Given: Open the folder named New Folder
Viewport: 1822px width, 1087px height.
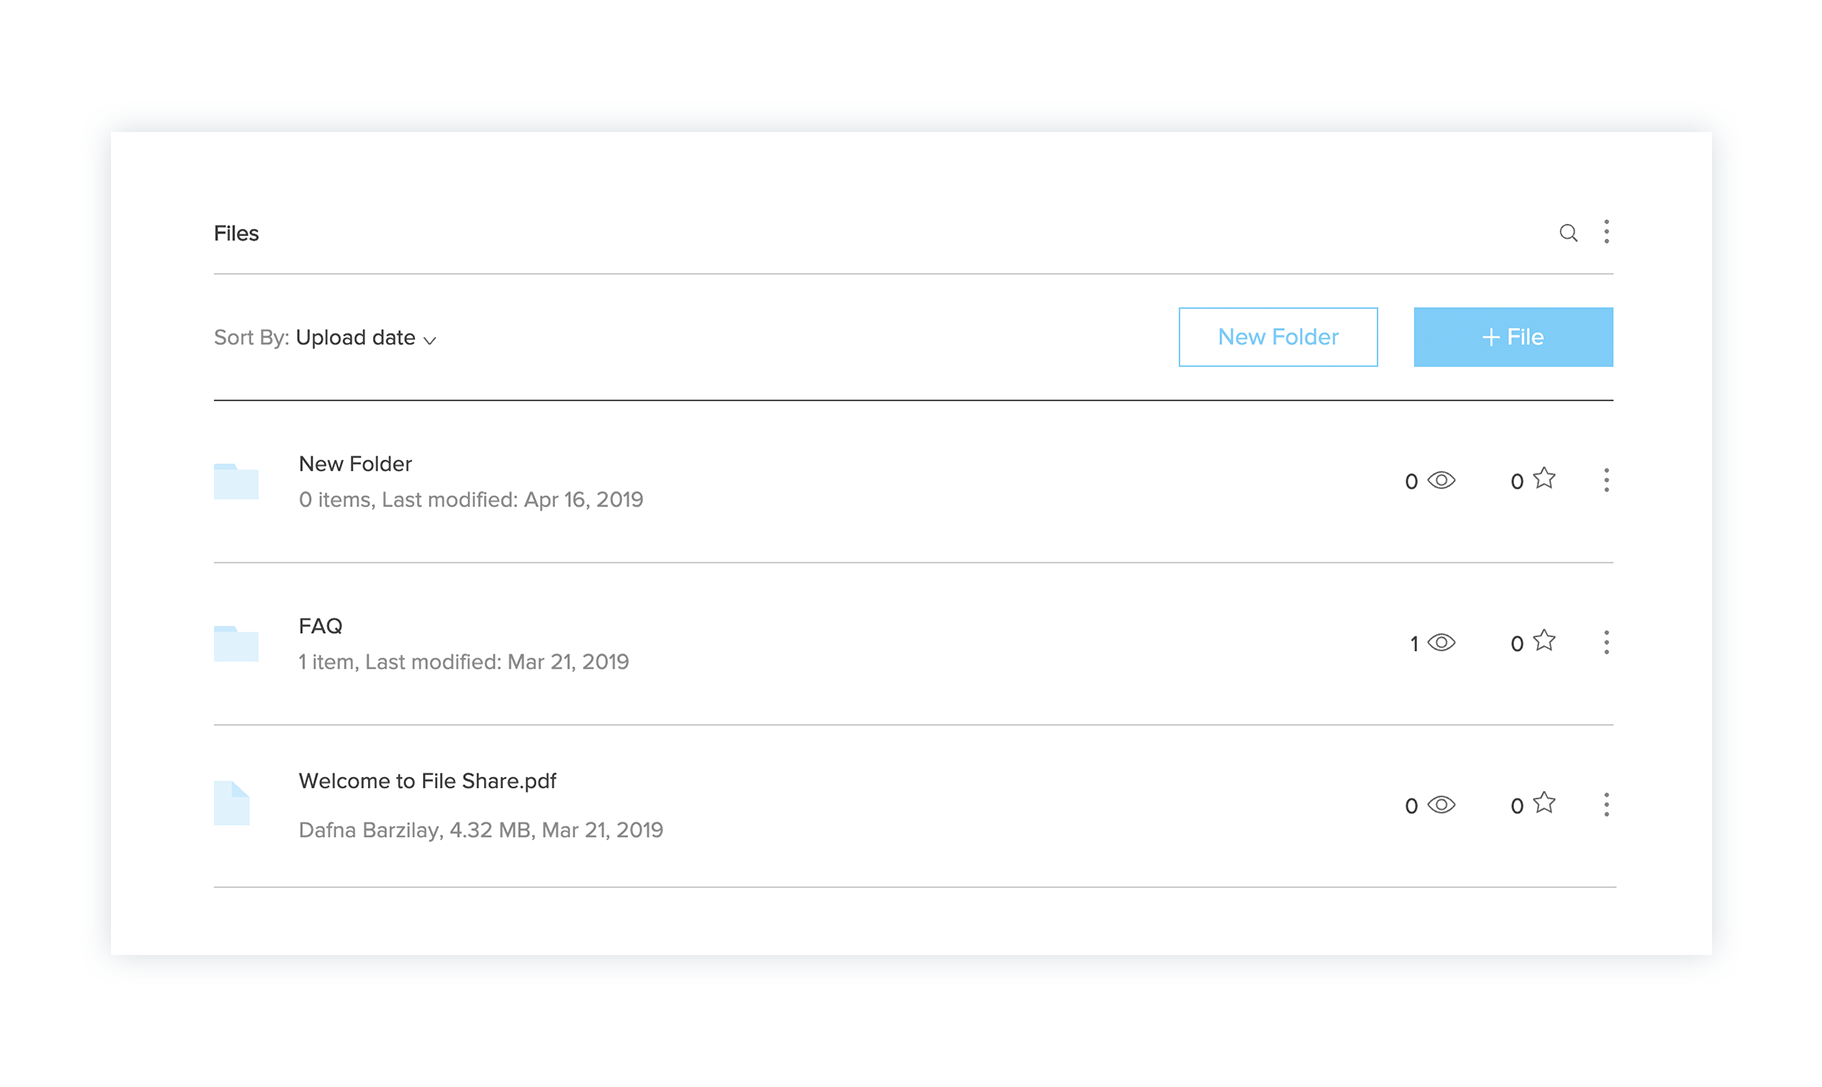Looking at the screenshot, I should pyautogui.click(x=355, y=464).
